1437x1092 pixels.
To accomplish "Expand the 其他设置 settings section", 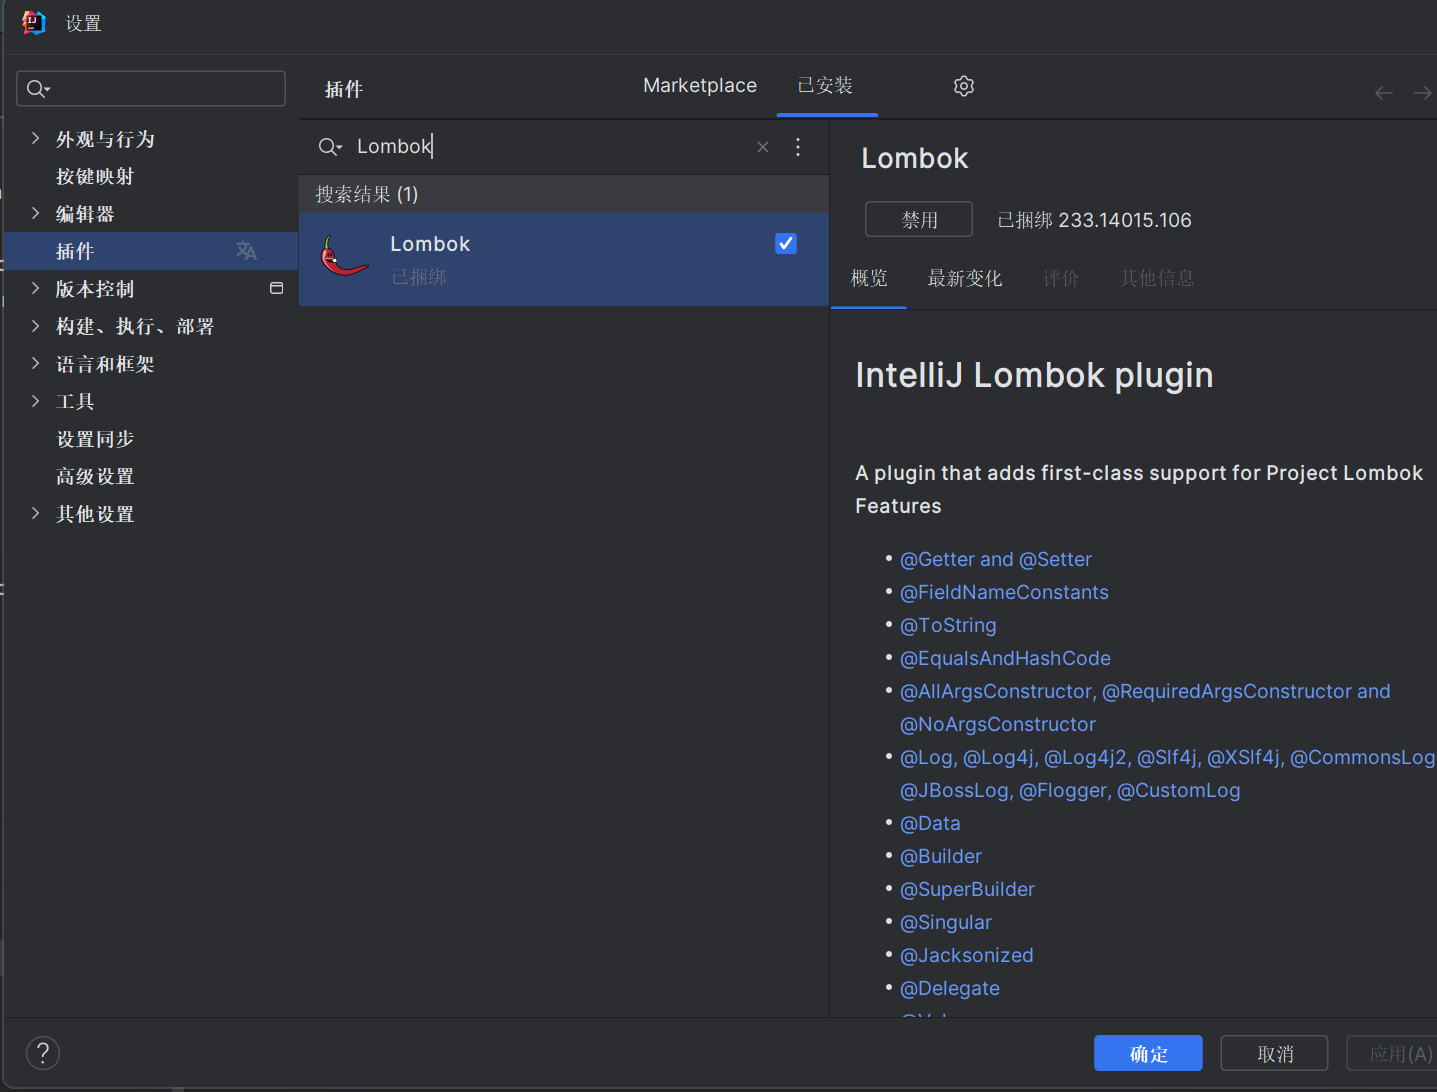I will click(36, 513).
